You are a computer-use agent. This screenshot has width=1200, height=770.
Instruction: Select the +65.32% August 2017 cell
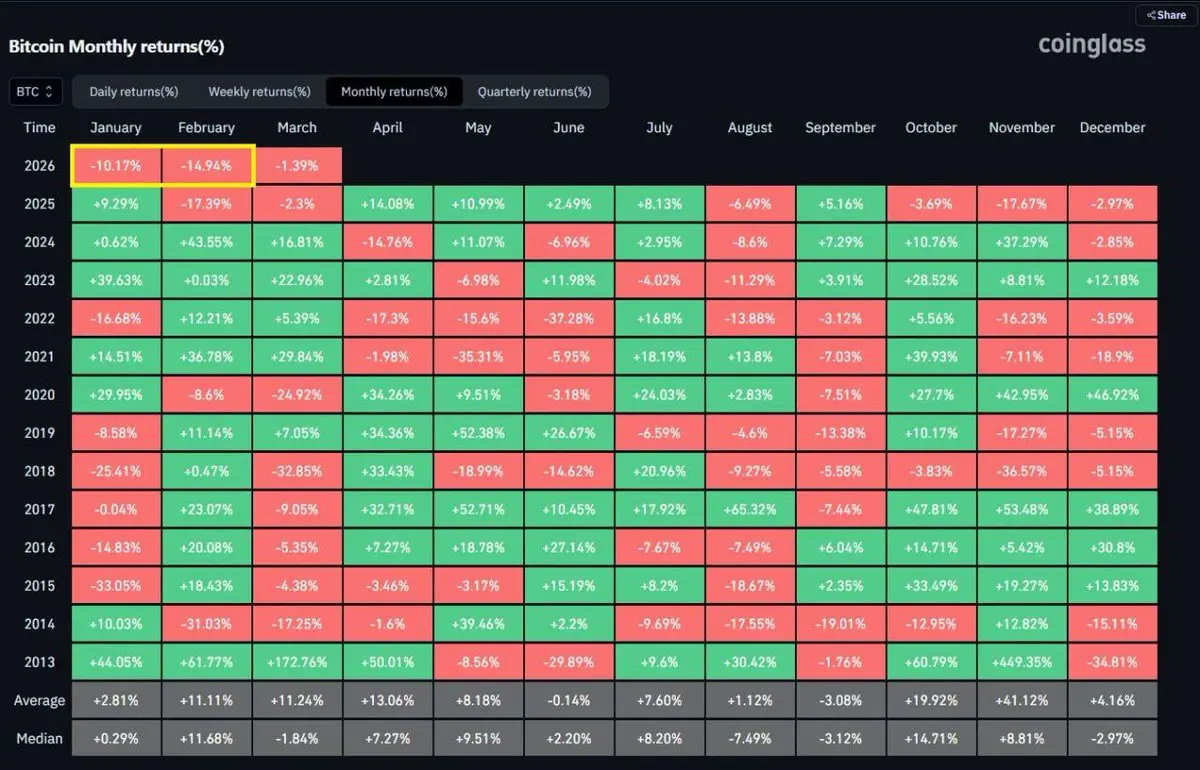pyautogui.click(x=750, y=510)
